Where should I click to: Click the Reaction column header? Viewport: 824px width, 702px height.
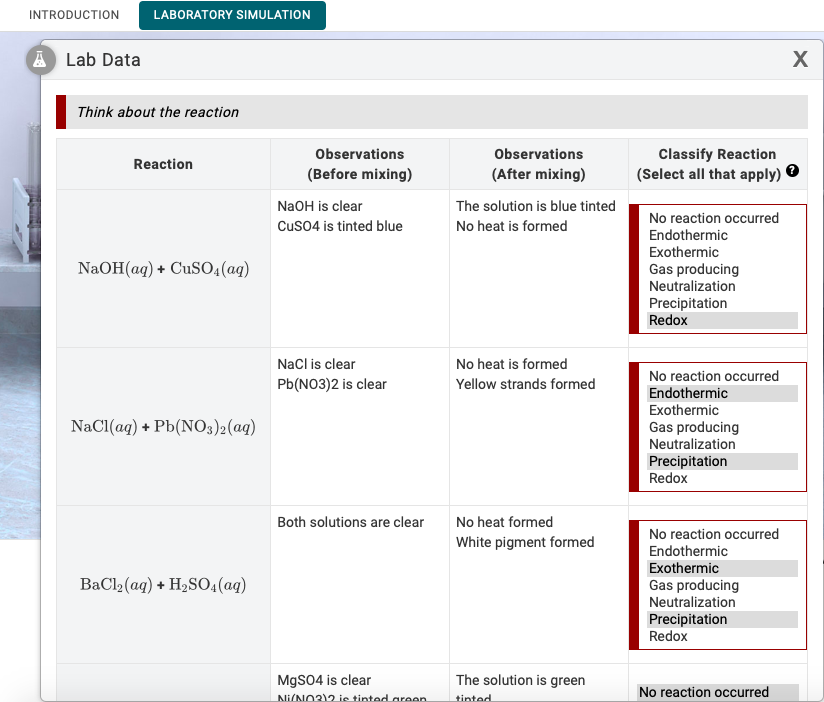coord(163,164)
